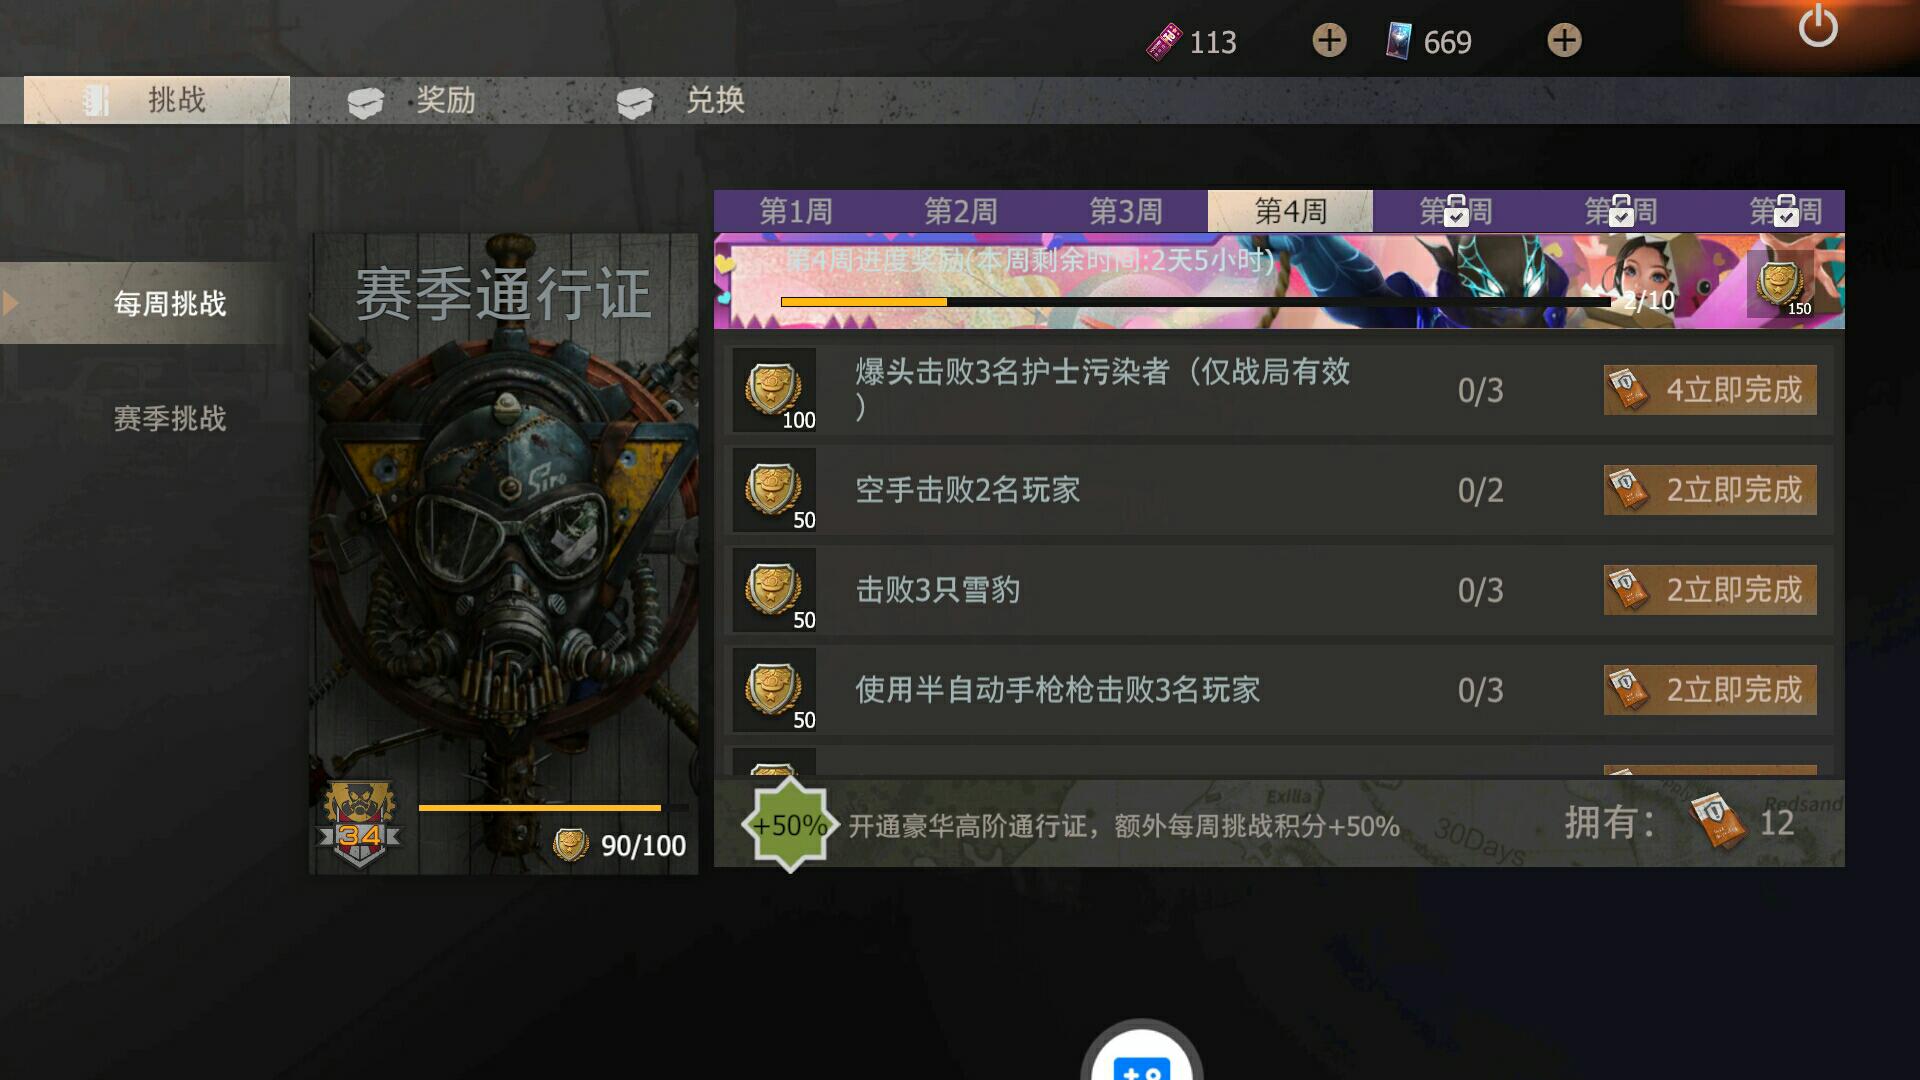The height and width of the screenshot is (1080, 1920).
Task: Tap the 150-point weekly progress reward badge
Action: point(1781,284)
